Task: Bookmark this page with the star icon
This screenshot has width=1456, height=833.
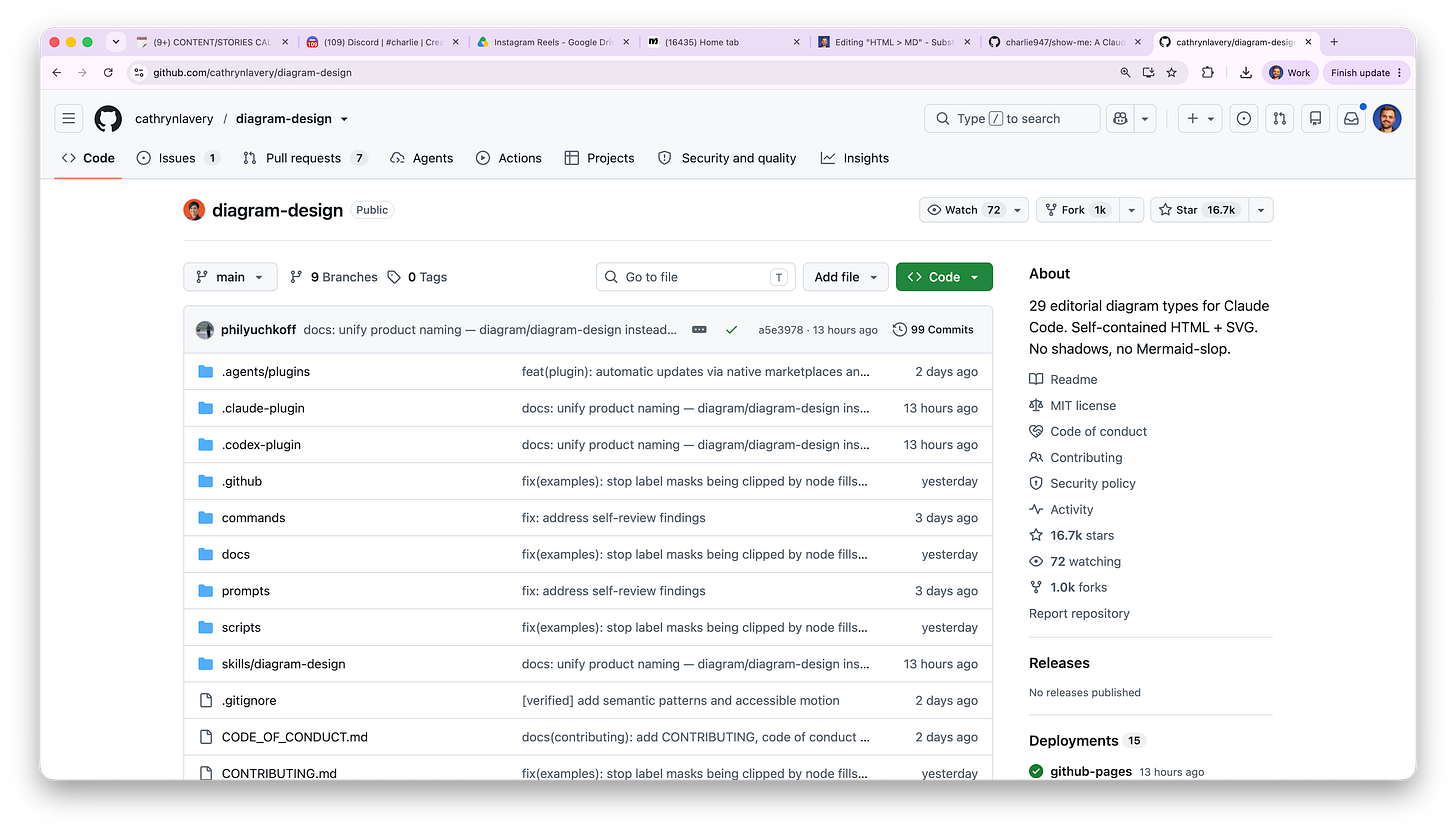Action: [x=1172, y=72]
